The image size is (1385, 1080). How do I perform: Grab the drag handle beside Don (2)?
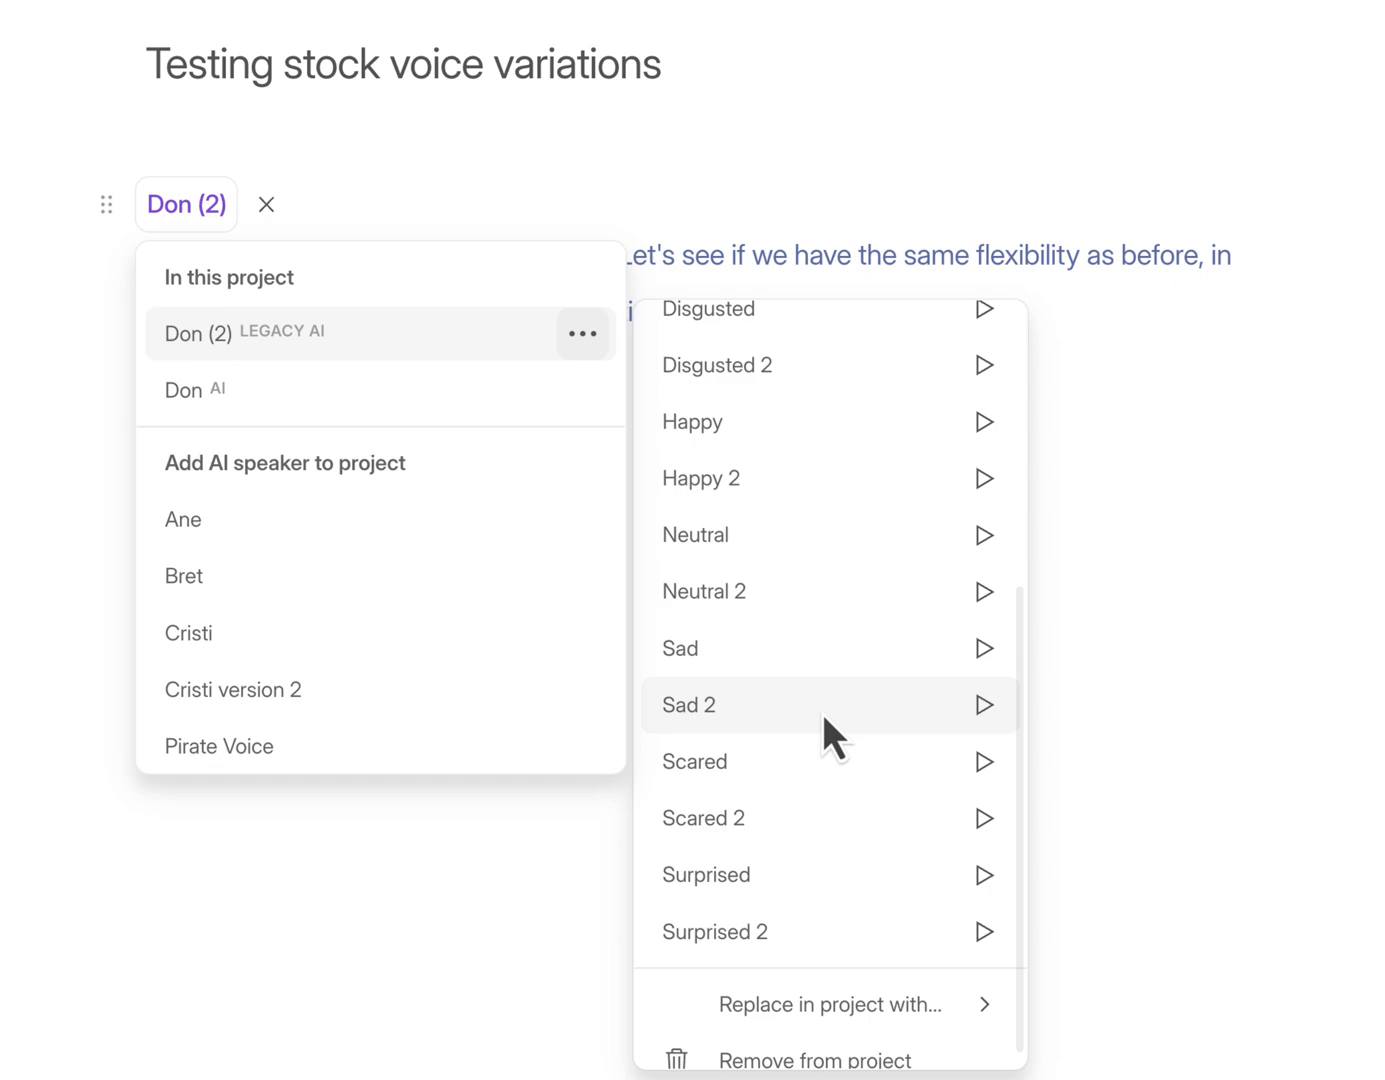point(107,205)
